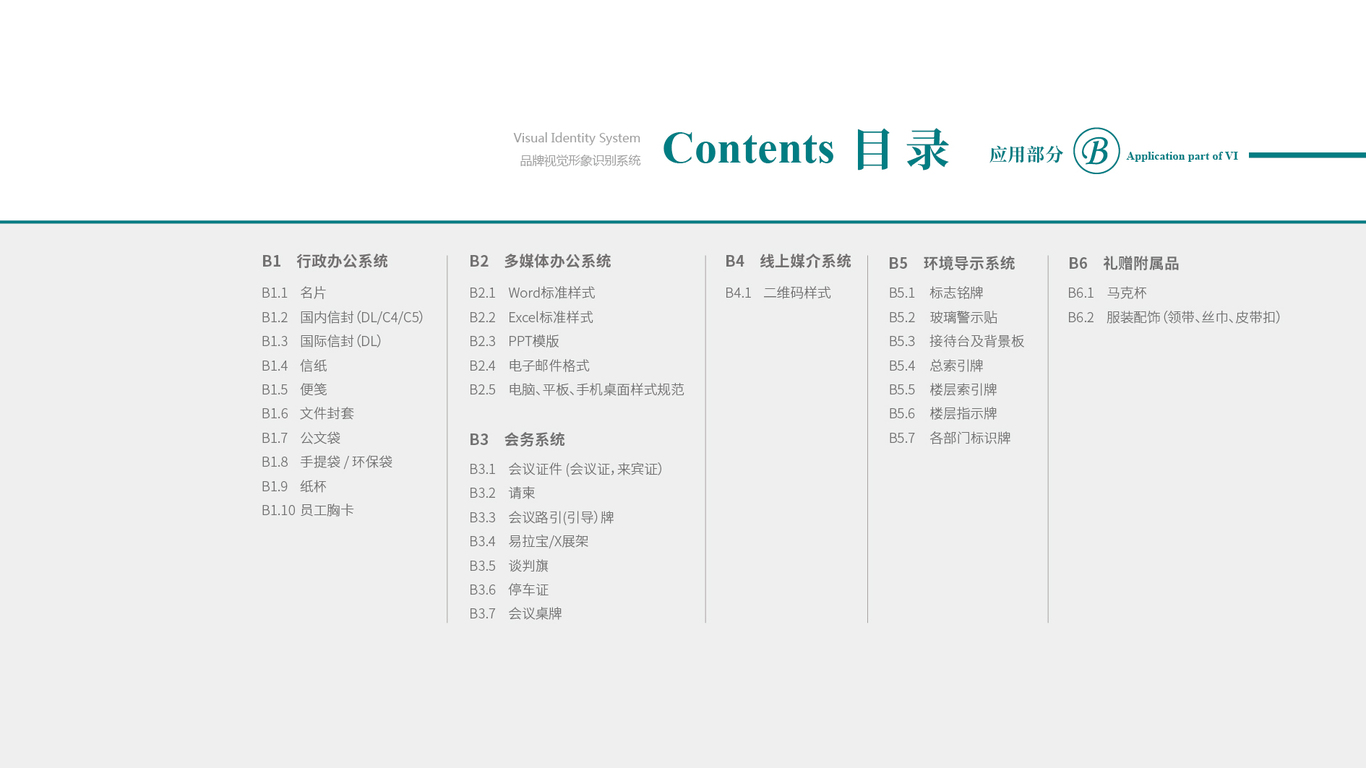Select entry 'B5.5 楼层索引牌'
This screenshot has width=1366, height=768.
(x=943, y=390)
